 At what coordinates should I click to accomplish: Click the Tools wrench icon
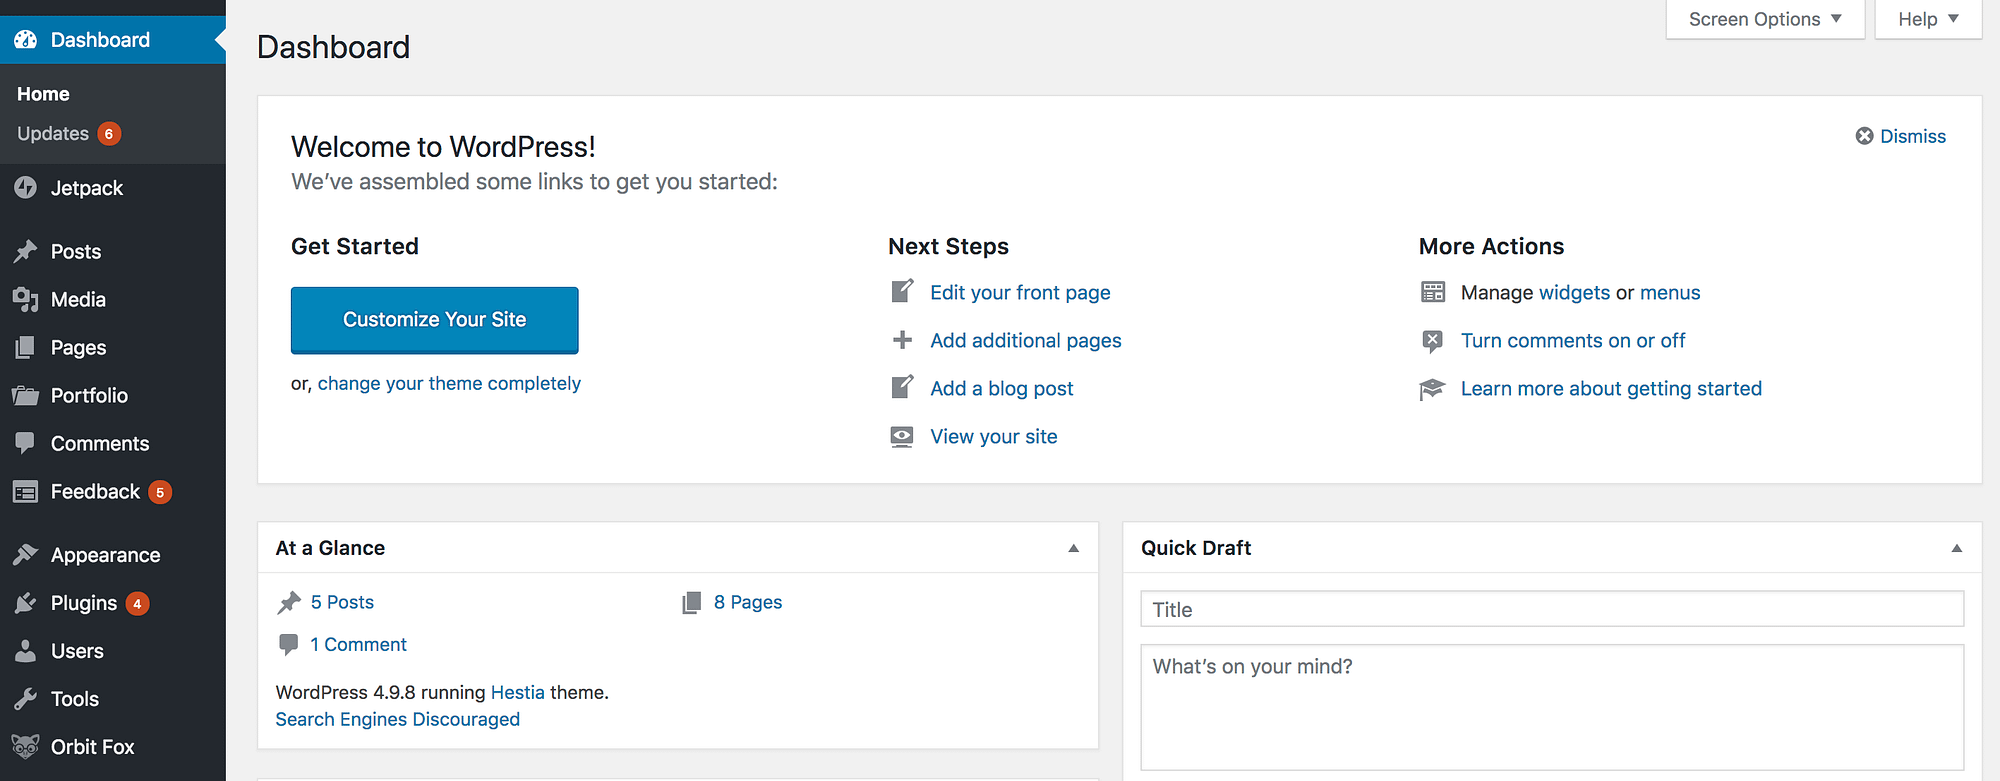coord(26,699)
